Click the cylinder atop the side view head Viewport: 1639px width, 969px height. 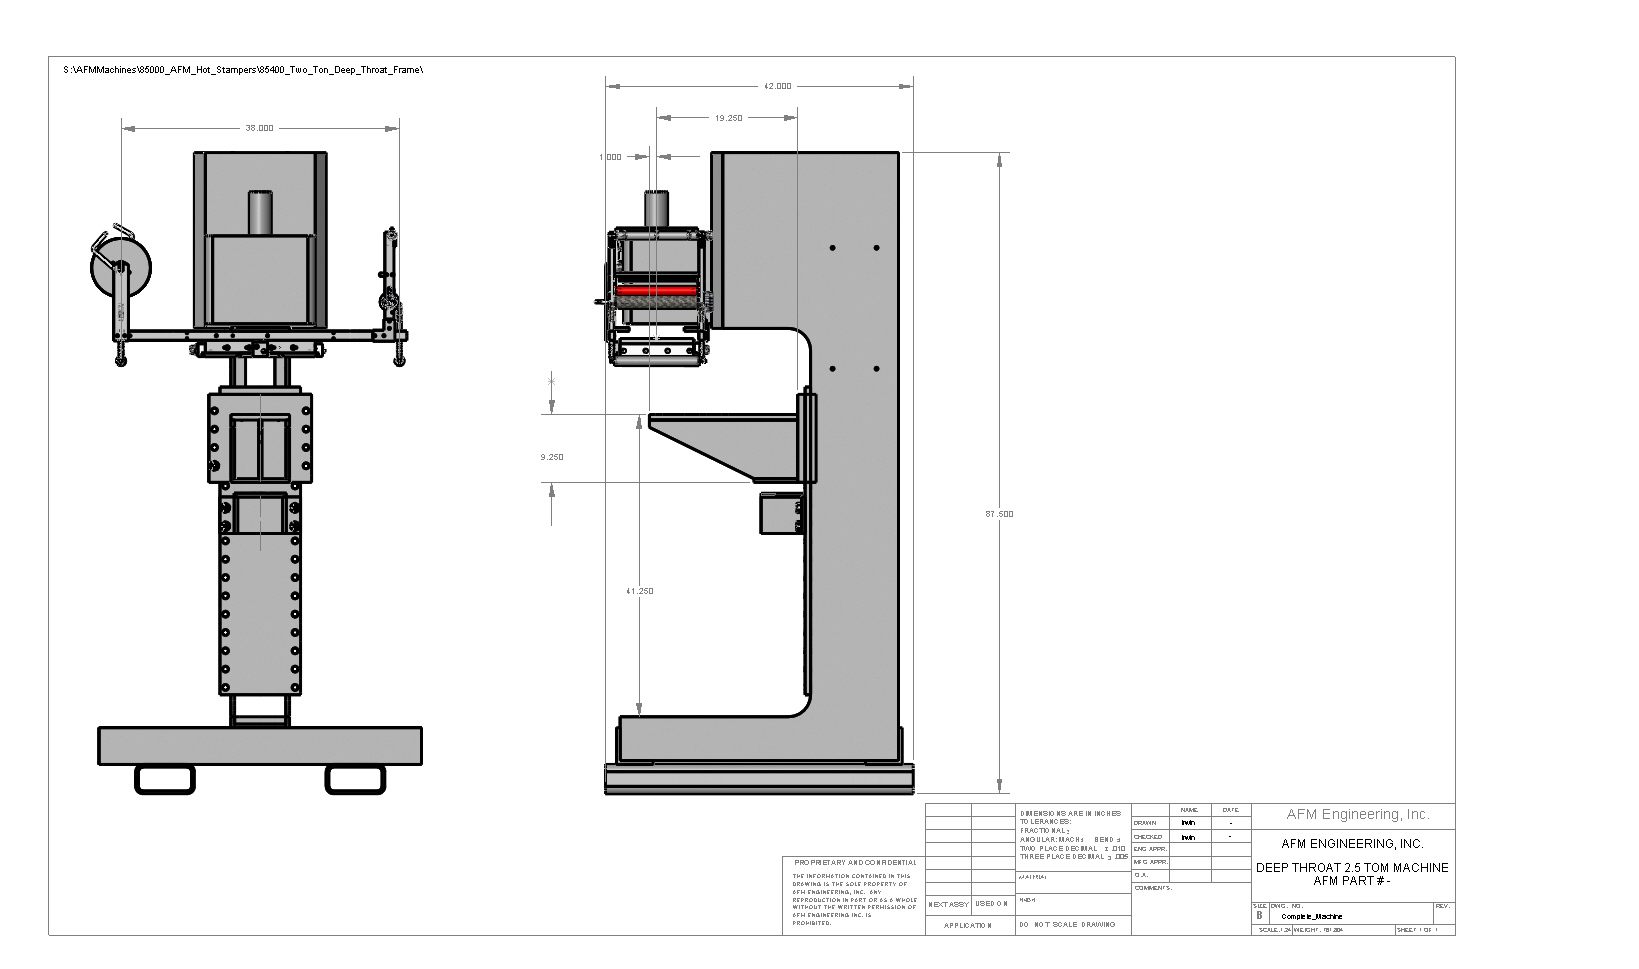click(656, 210)
